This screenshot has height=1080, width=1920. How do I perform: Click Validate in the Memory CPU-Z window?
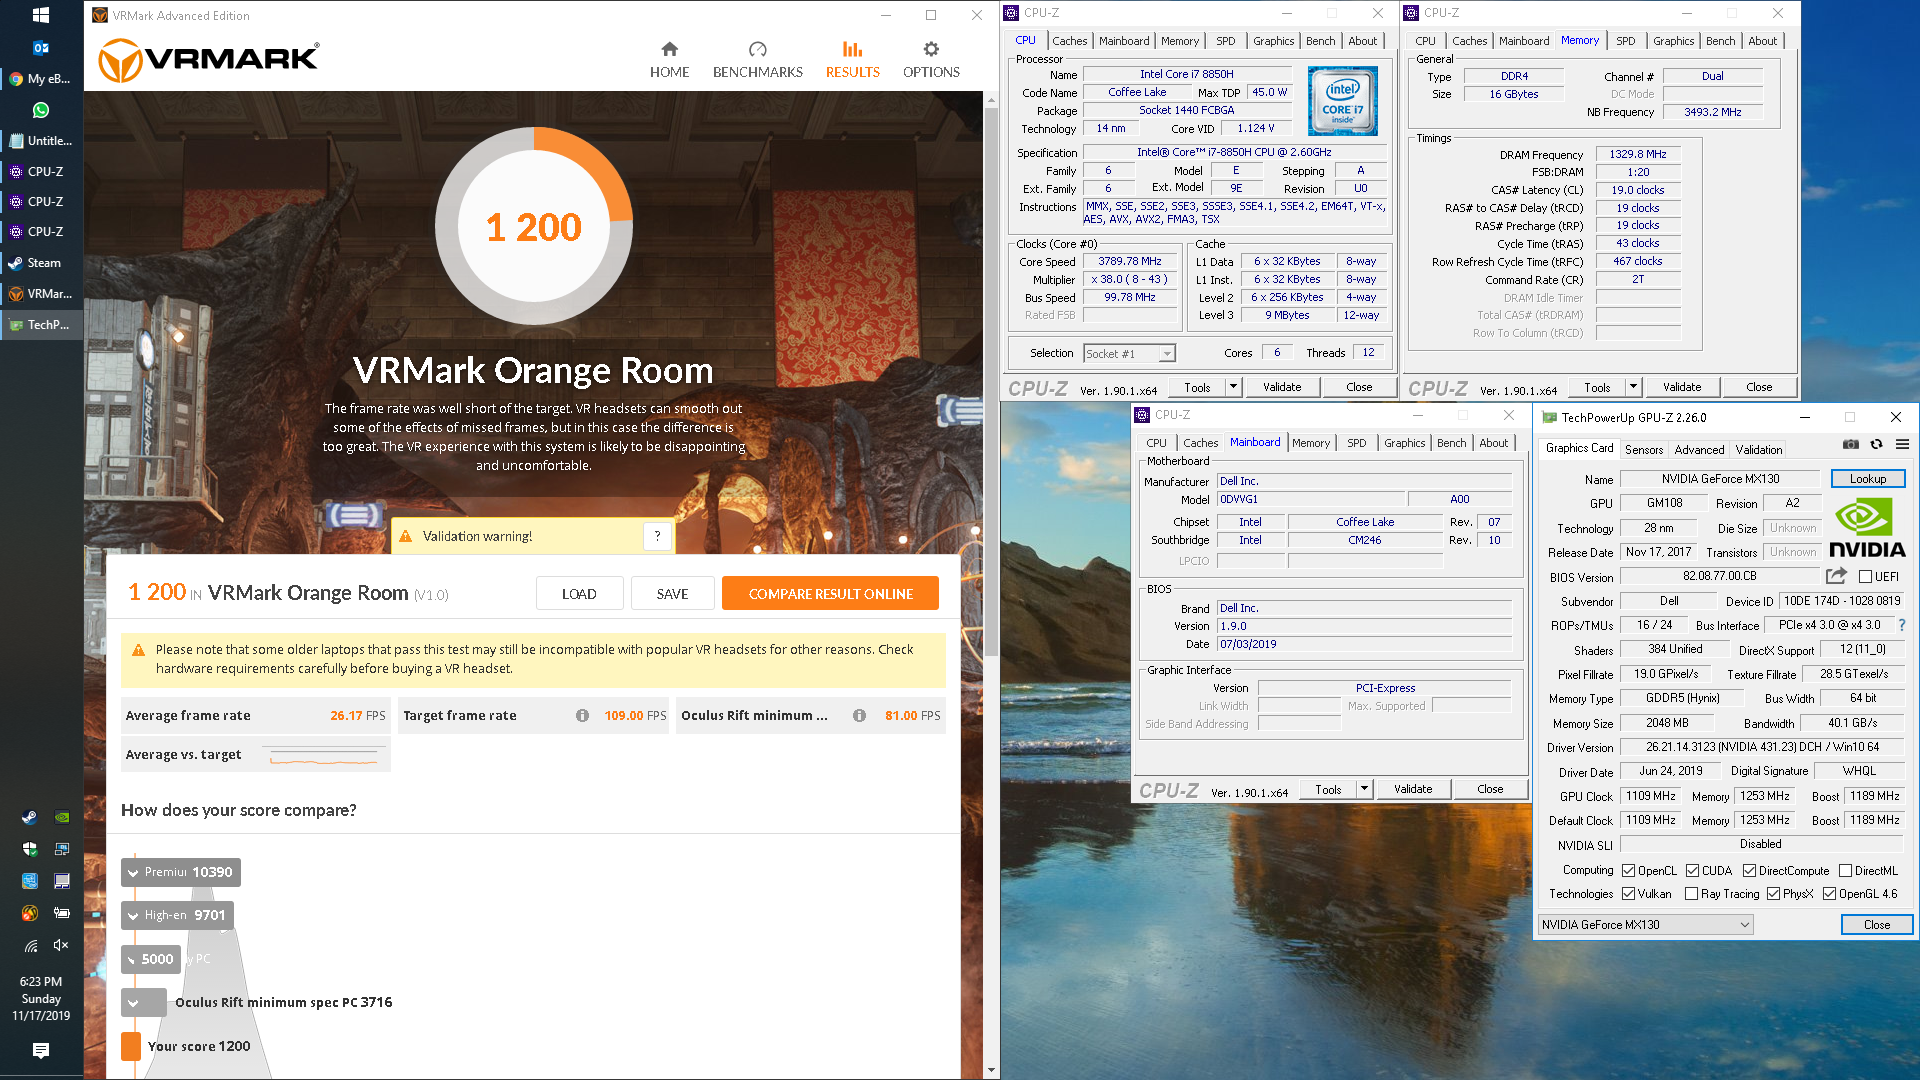pyautogui.click(x=1681, y=387)
